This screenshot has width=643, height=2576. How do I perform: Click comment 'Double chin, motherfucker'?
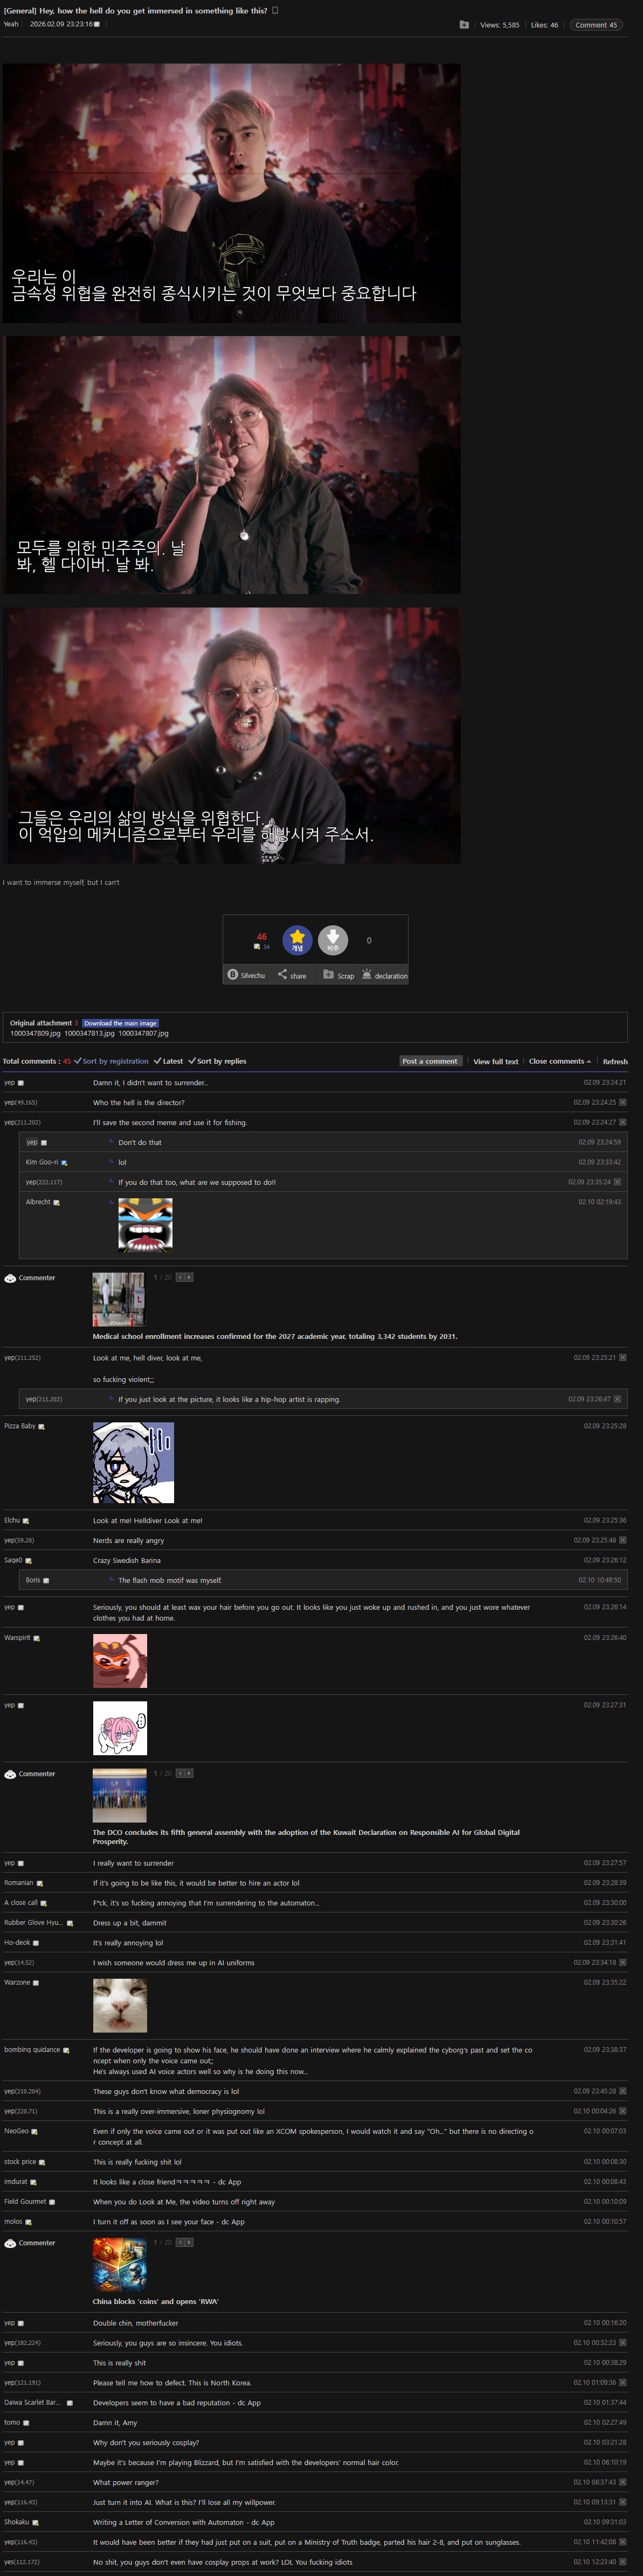pyautogui.click(x=136, y=2323)
